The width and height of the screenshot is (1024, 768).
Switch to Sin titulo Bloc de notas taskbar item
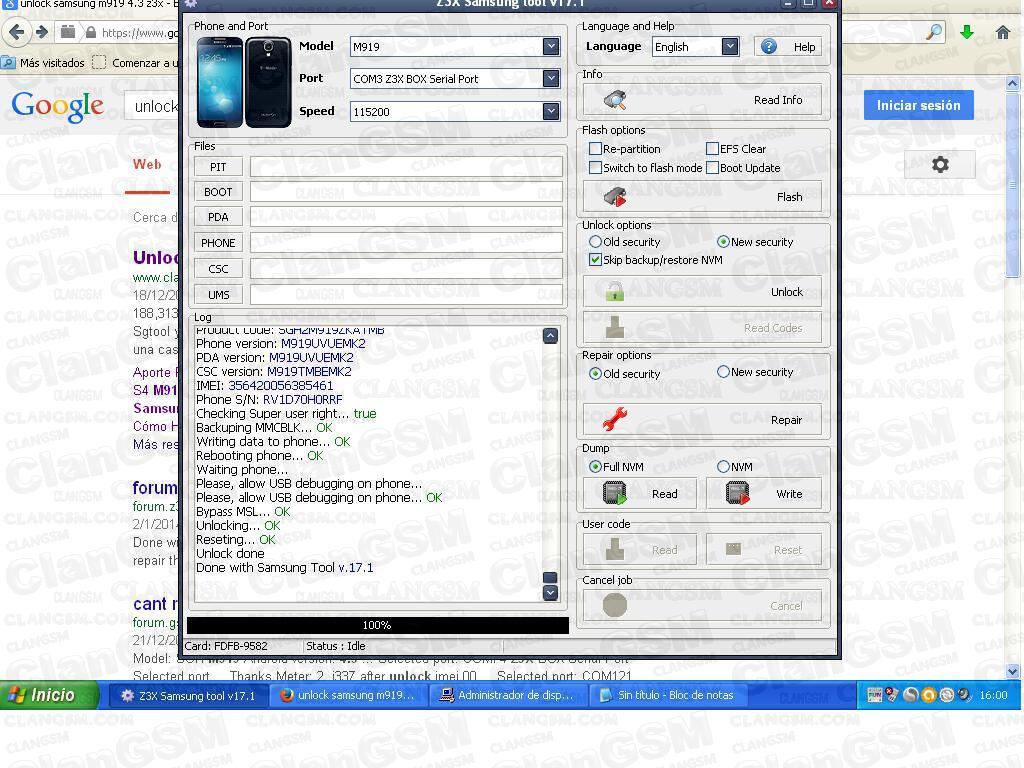point(668,696)
